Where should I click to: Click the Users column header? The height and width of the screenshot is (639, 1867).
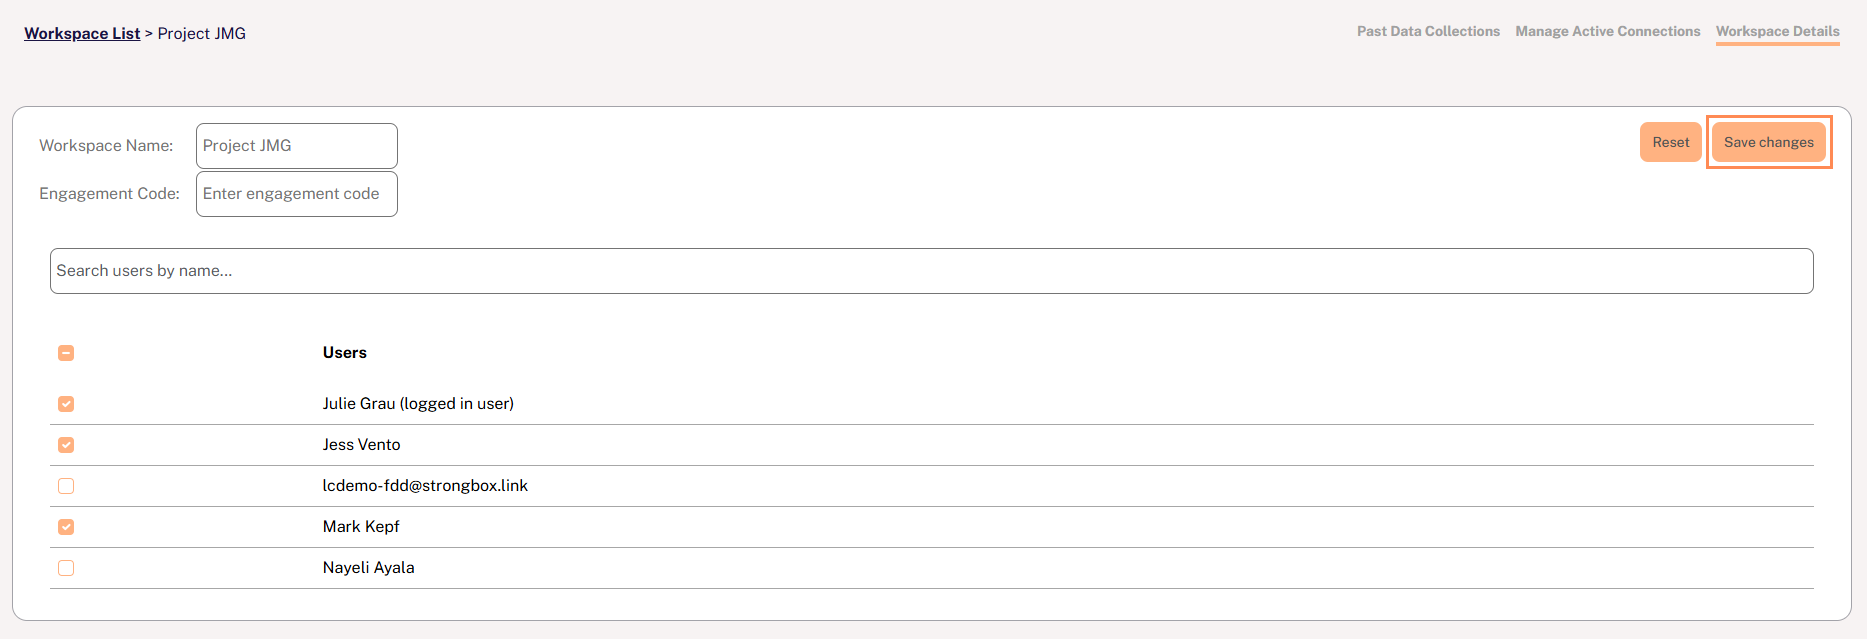pyautogui.click(x=344, y=353)
